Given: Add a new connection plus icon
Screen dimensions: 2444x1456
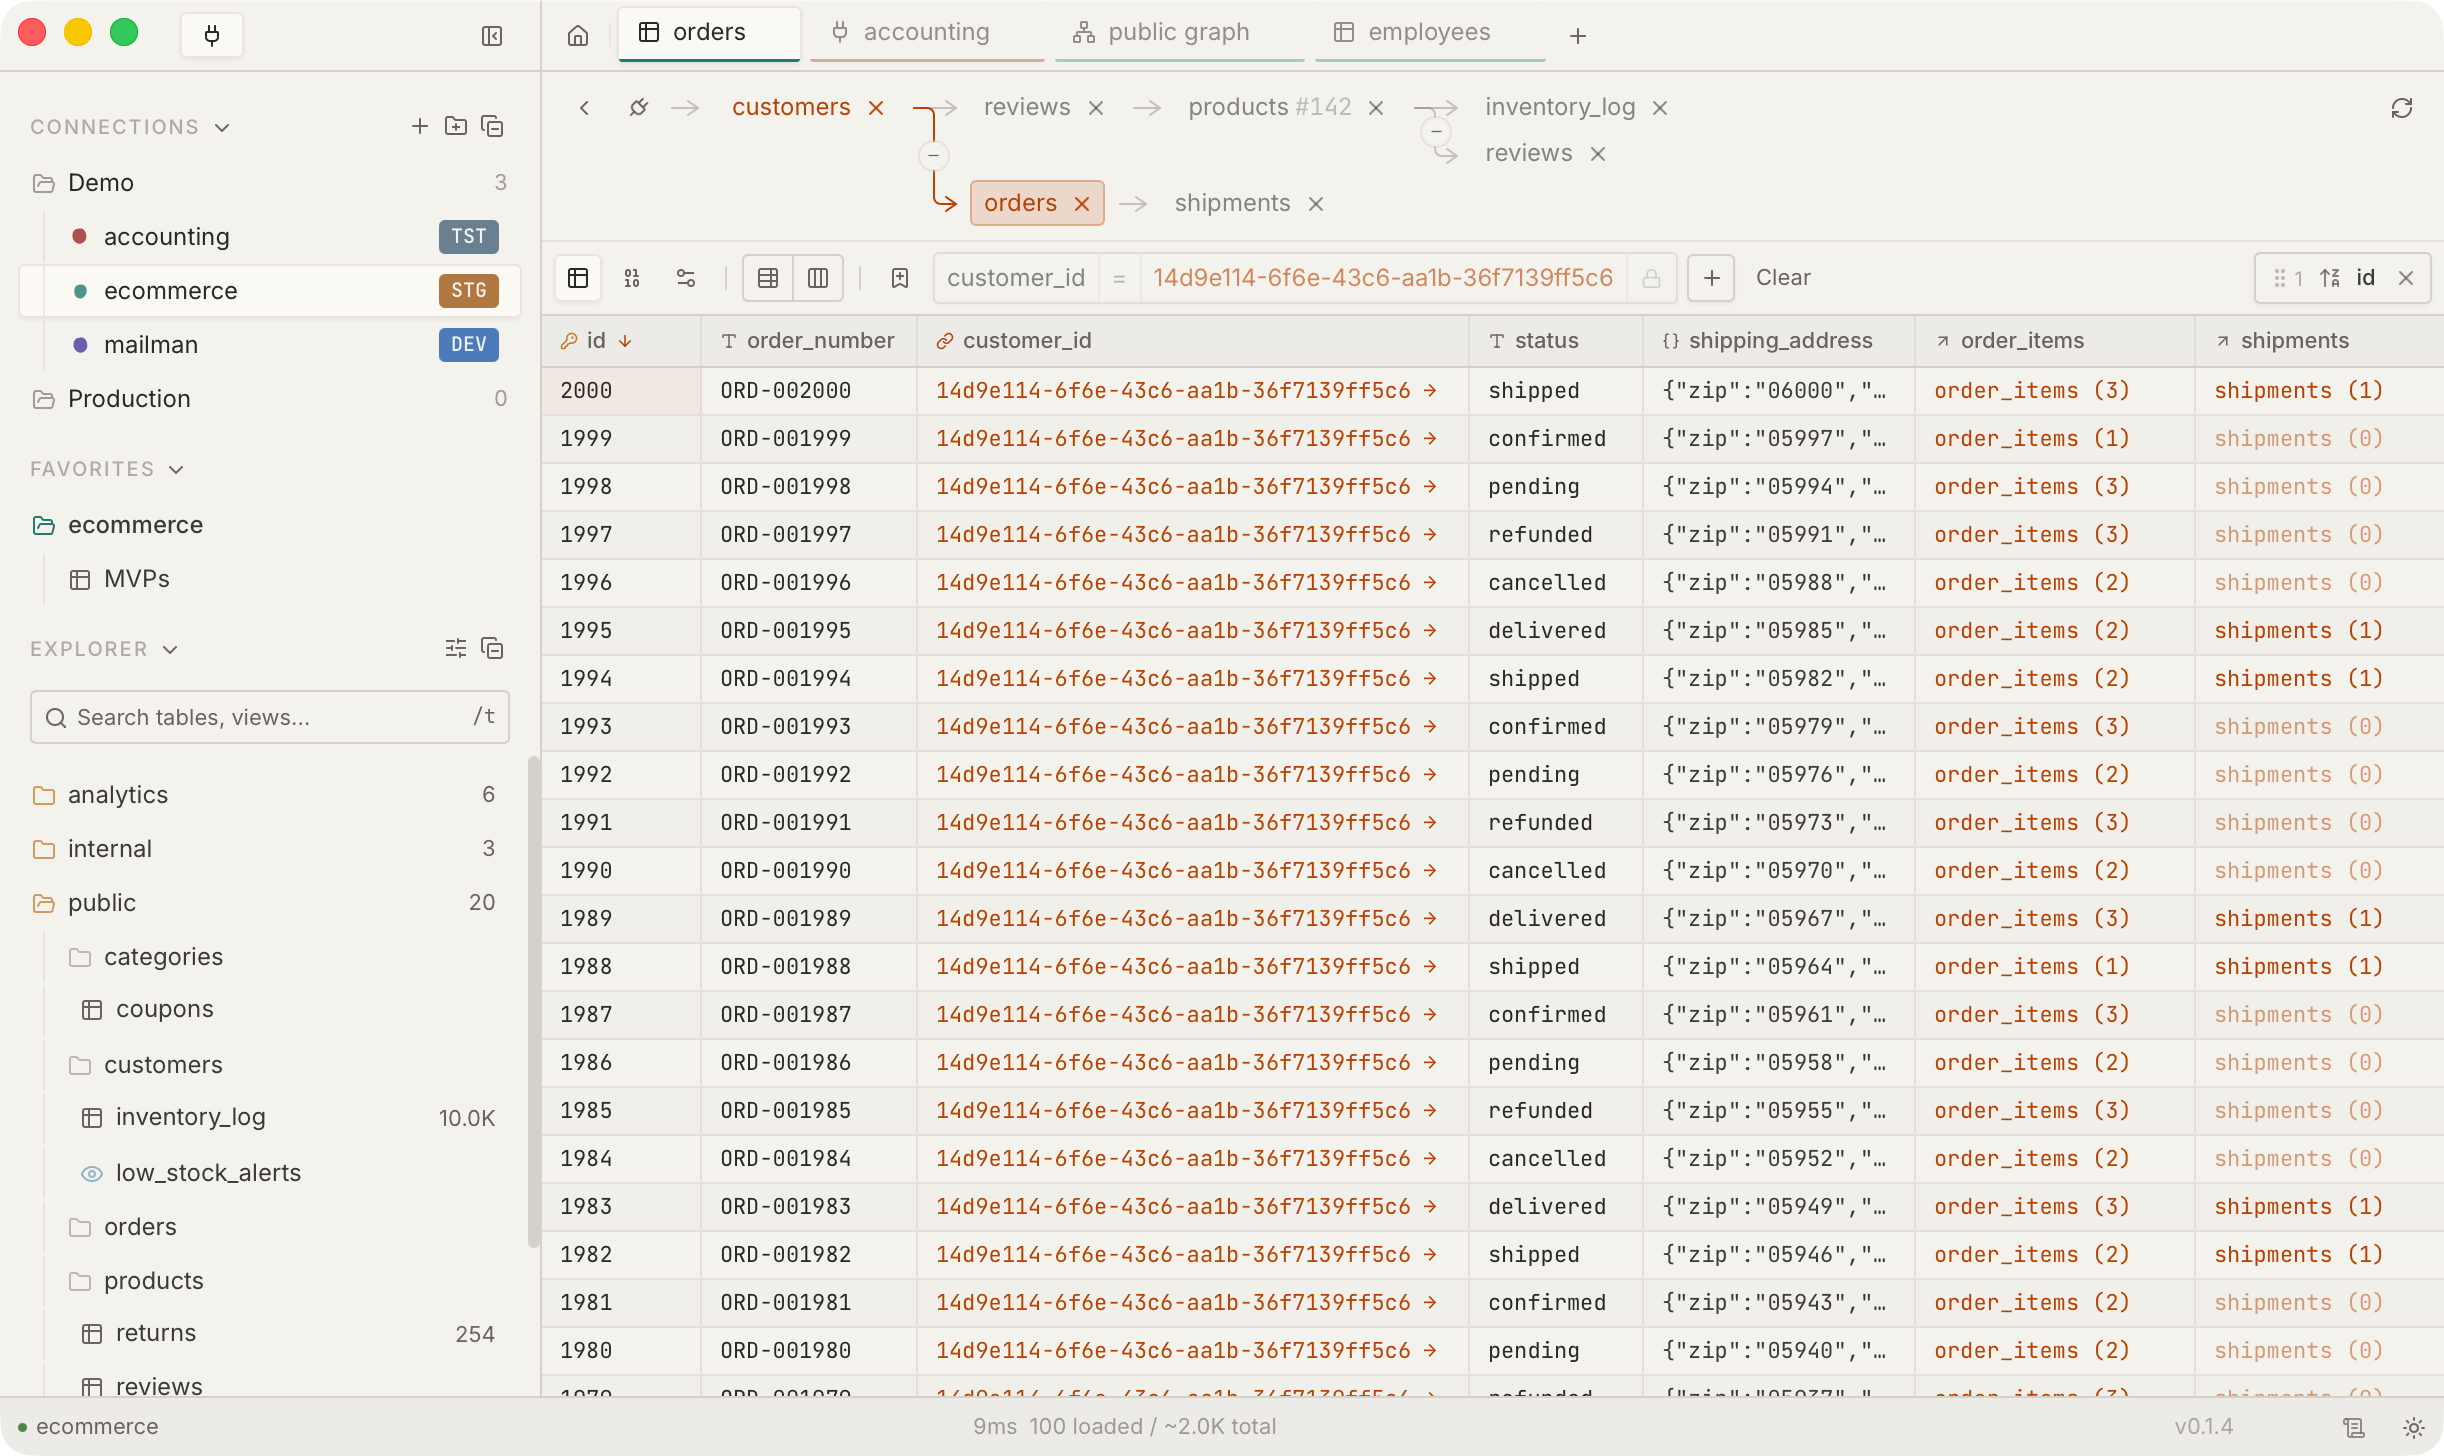Looking at the screenshot, I should 420,126.
